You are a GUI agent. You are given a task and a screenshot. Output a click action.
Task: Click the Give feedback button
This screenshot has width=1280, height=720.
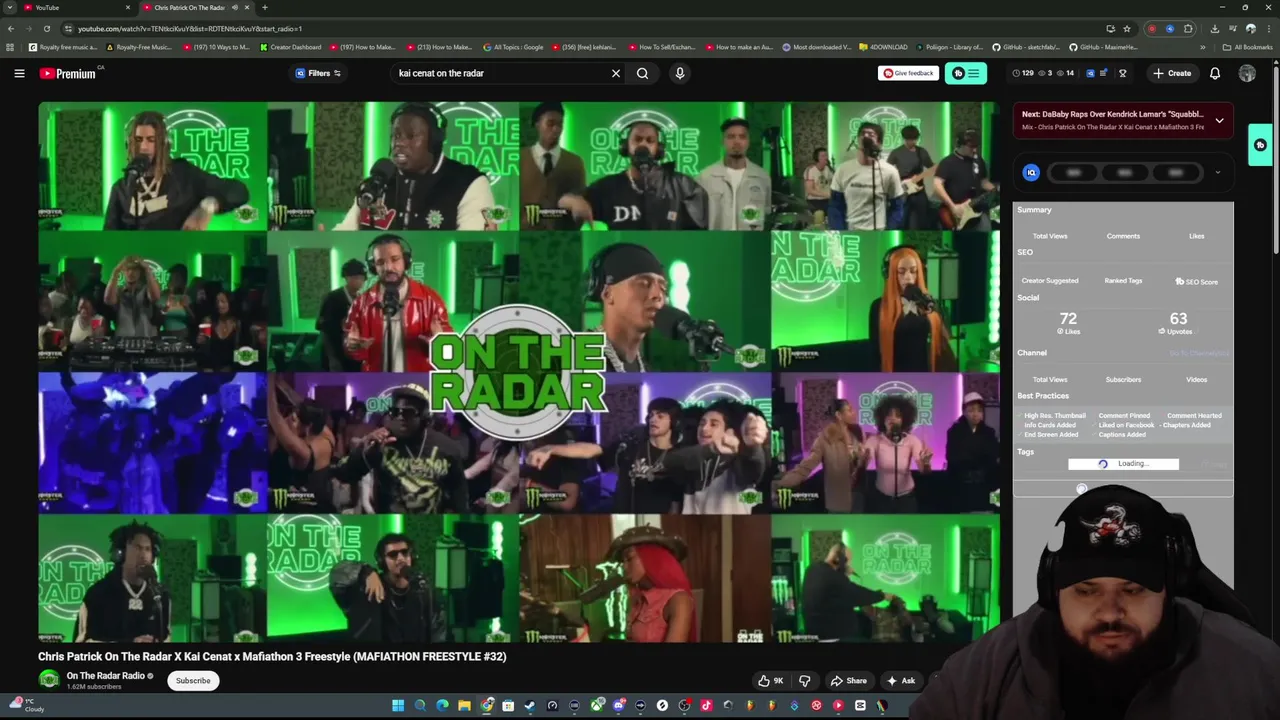tap(908, 73)
